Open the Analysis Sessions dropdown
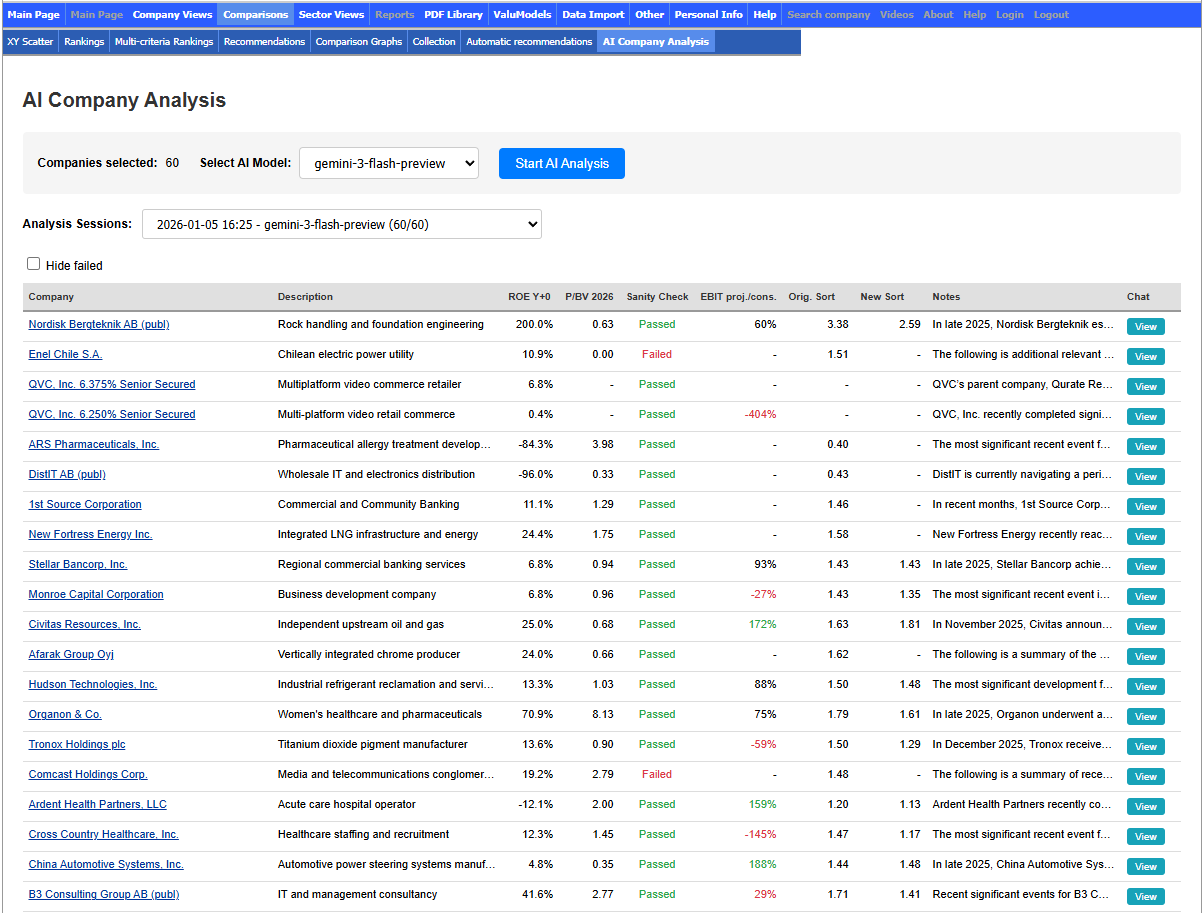This screenshot has width=1204, height=913. coord(342,224)
